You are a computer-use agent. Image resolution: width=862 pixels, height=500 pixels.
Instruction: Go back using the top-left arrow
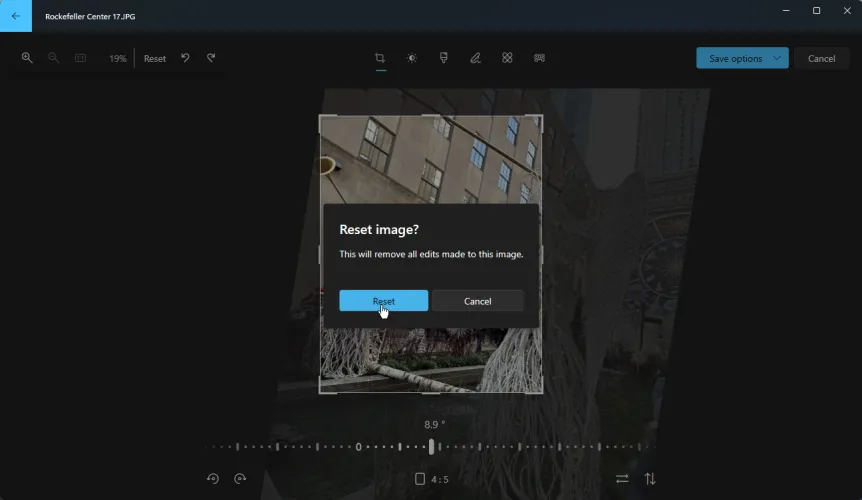[16, 16]
